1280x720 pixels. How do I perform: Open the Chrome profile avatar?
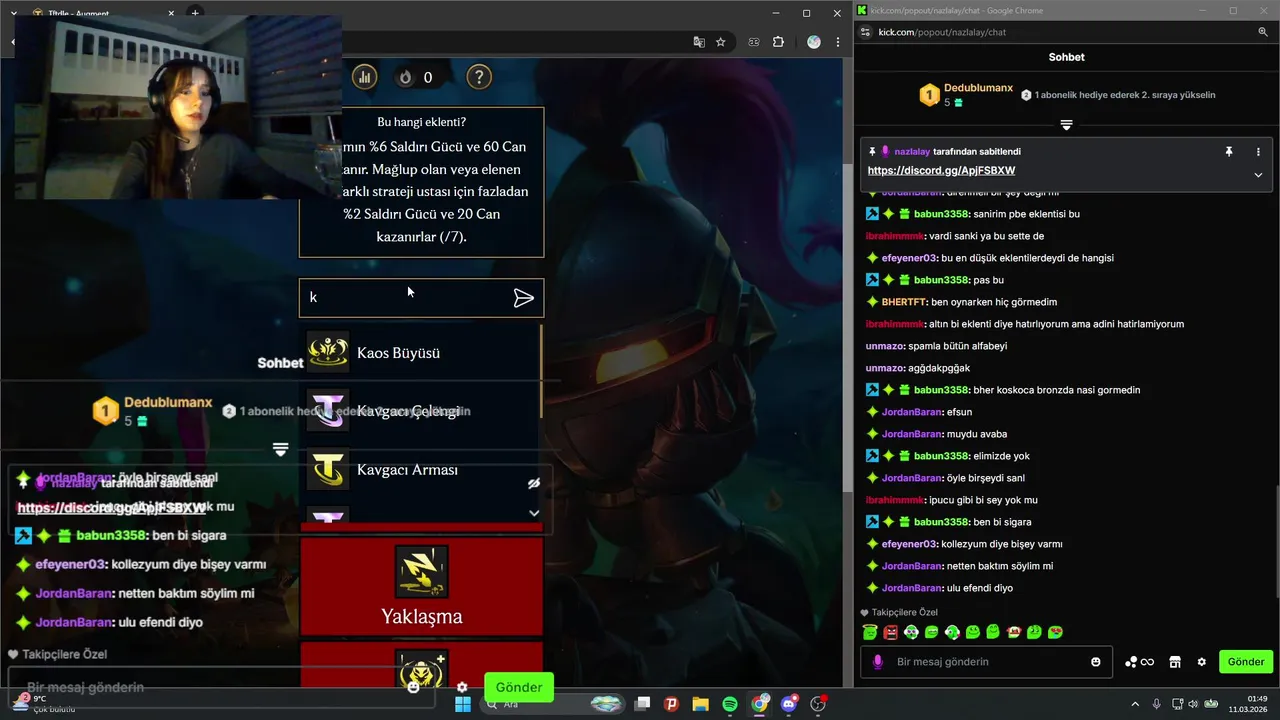click(x=813, y=42)
